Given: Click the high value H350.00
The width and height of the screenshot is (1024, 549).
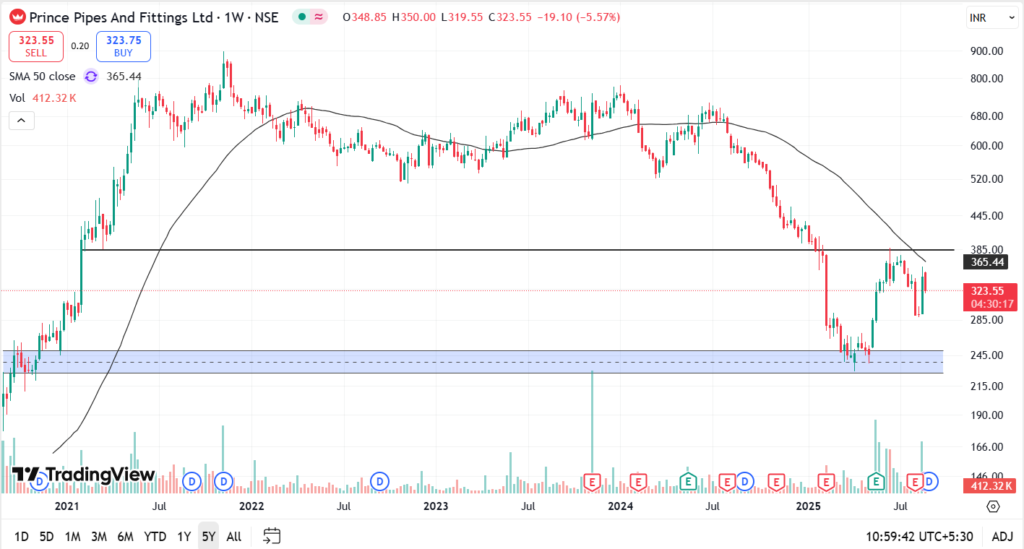Looking at the screenshot, I should click(x=413, y=18).
